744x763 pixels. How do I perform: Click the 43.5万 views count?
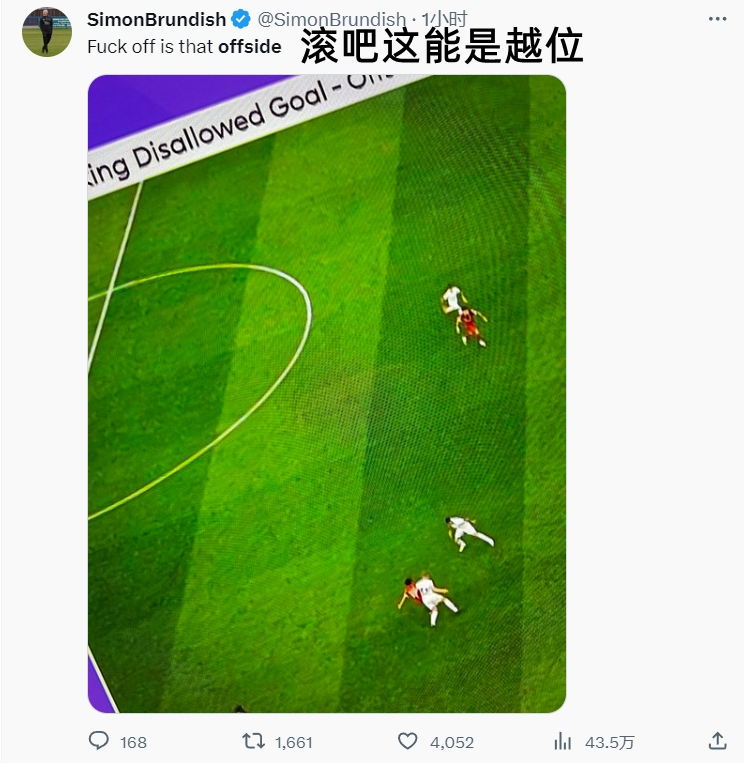click(610, 742)
